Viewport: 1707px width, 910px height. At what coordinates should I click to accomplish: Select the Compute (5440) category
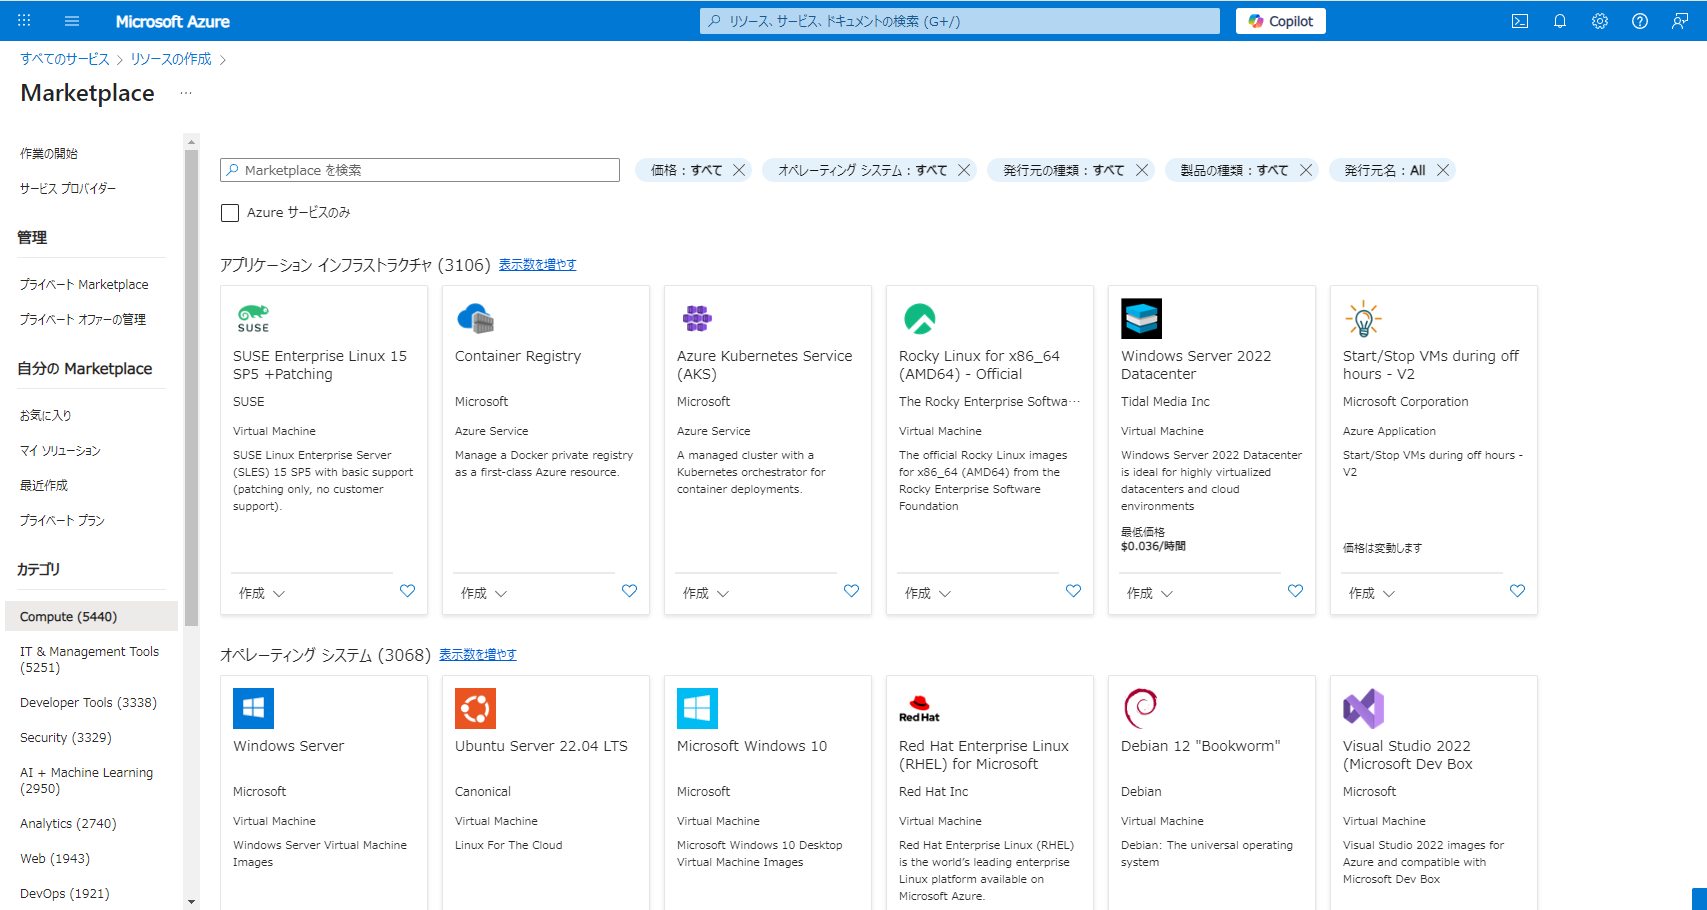[91, 616]
